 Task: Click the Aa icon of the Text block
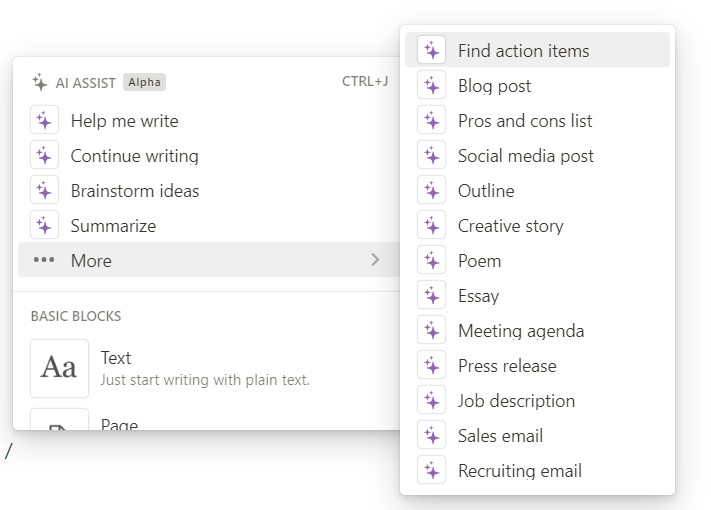coord(59,368)
